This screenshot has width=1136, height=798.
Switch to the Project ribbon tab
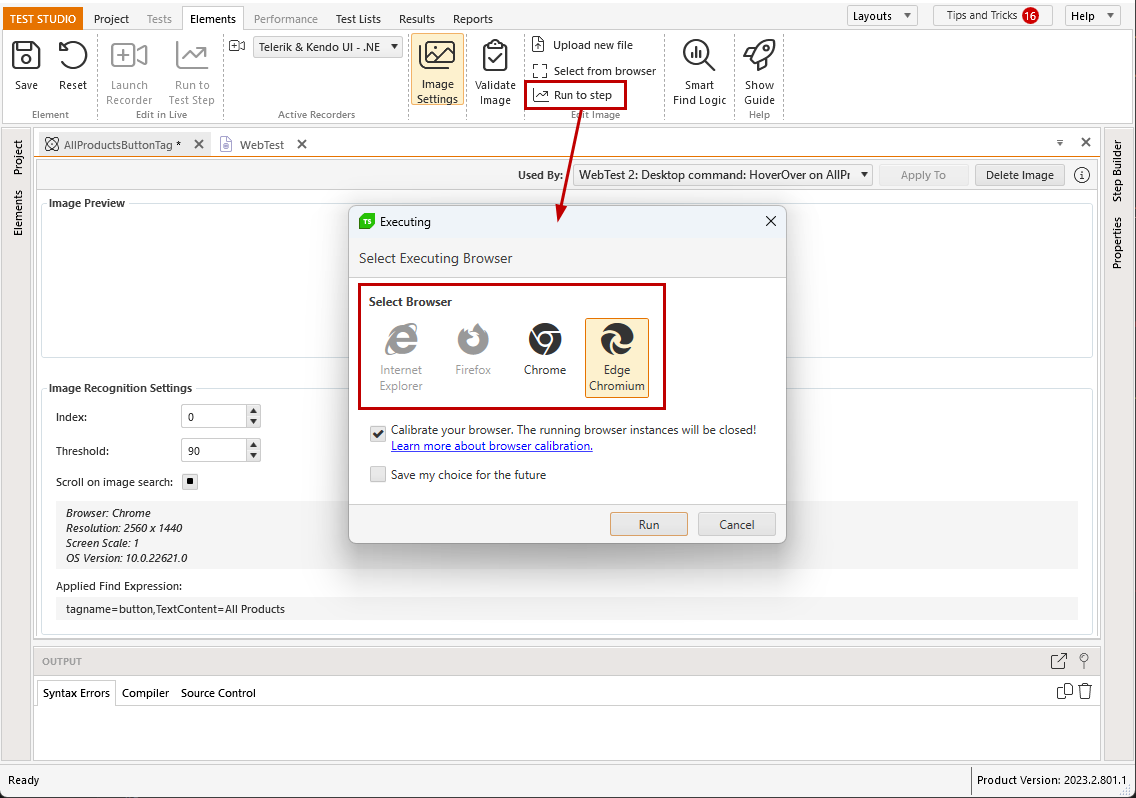pos(111,19)
